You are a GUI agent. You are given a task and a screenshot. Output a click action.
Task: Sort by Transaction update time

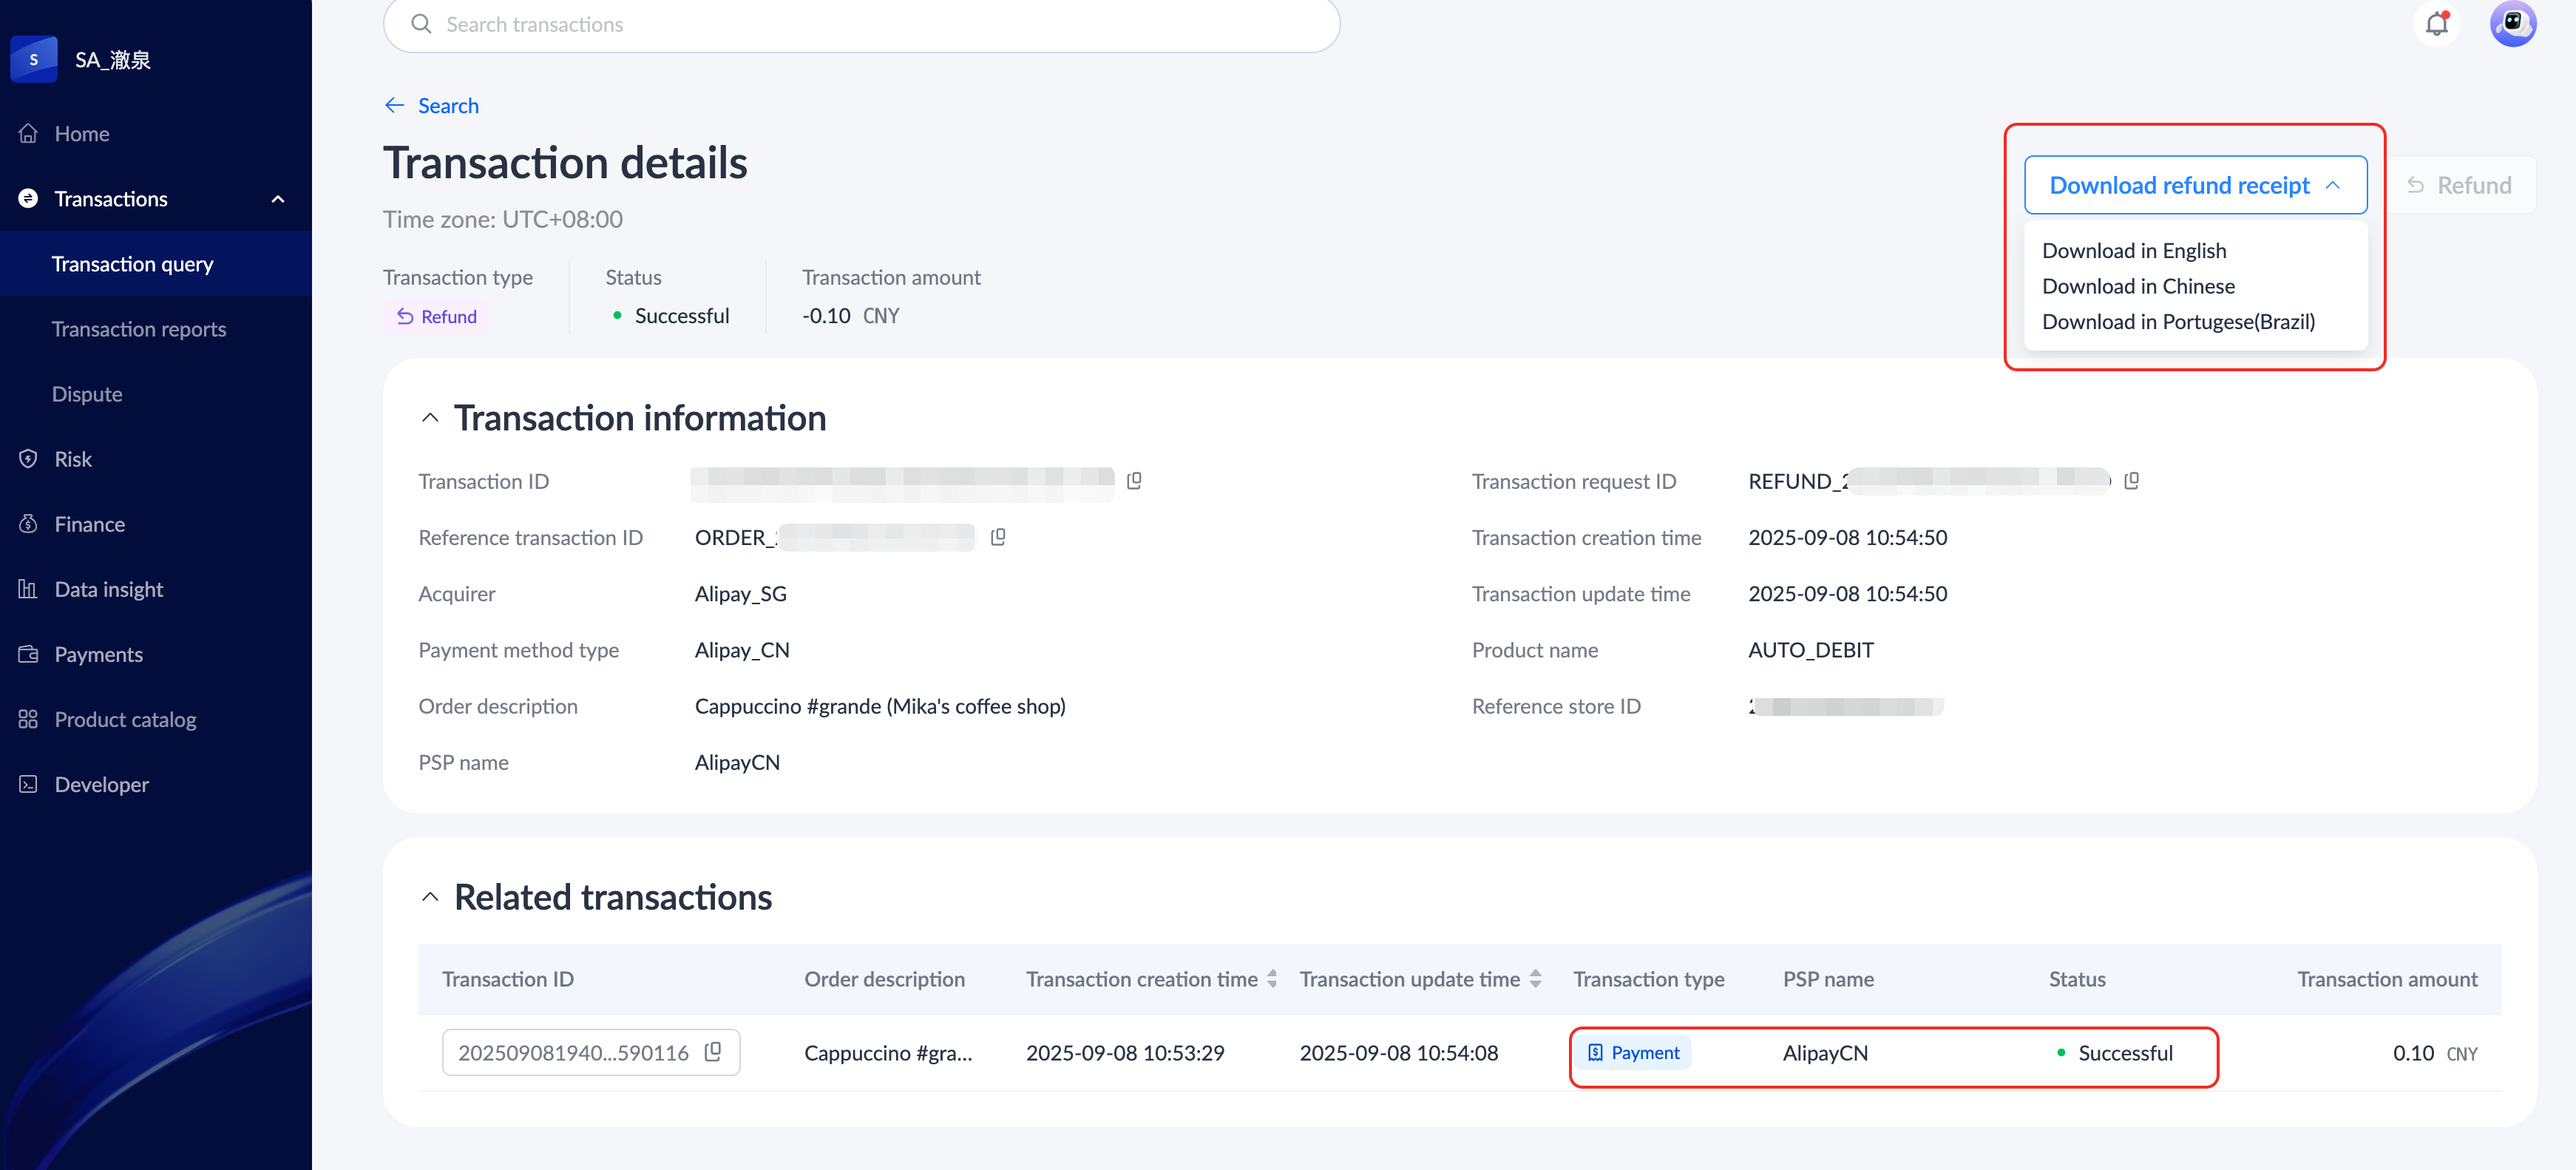[1535, 979]
